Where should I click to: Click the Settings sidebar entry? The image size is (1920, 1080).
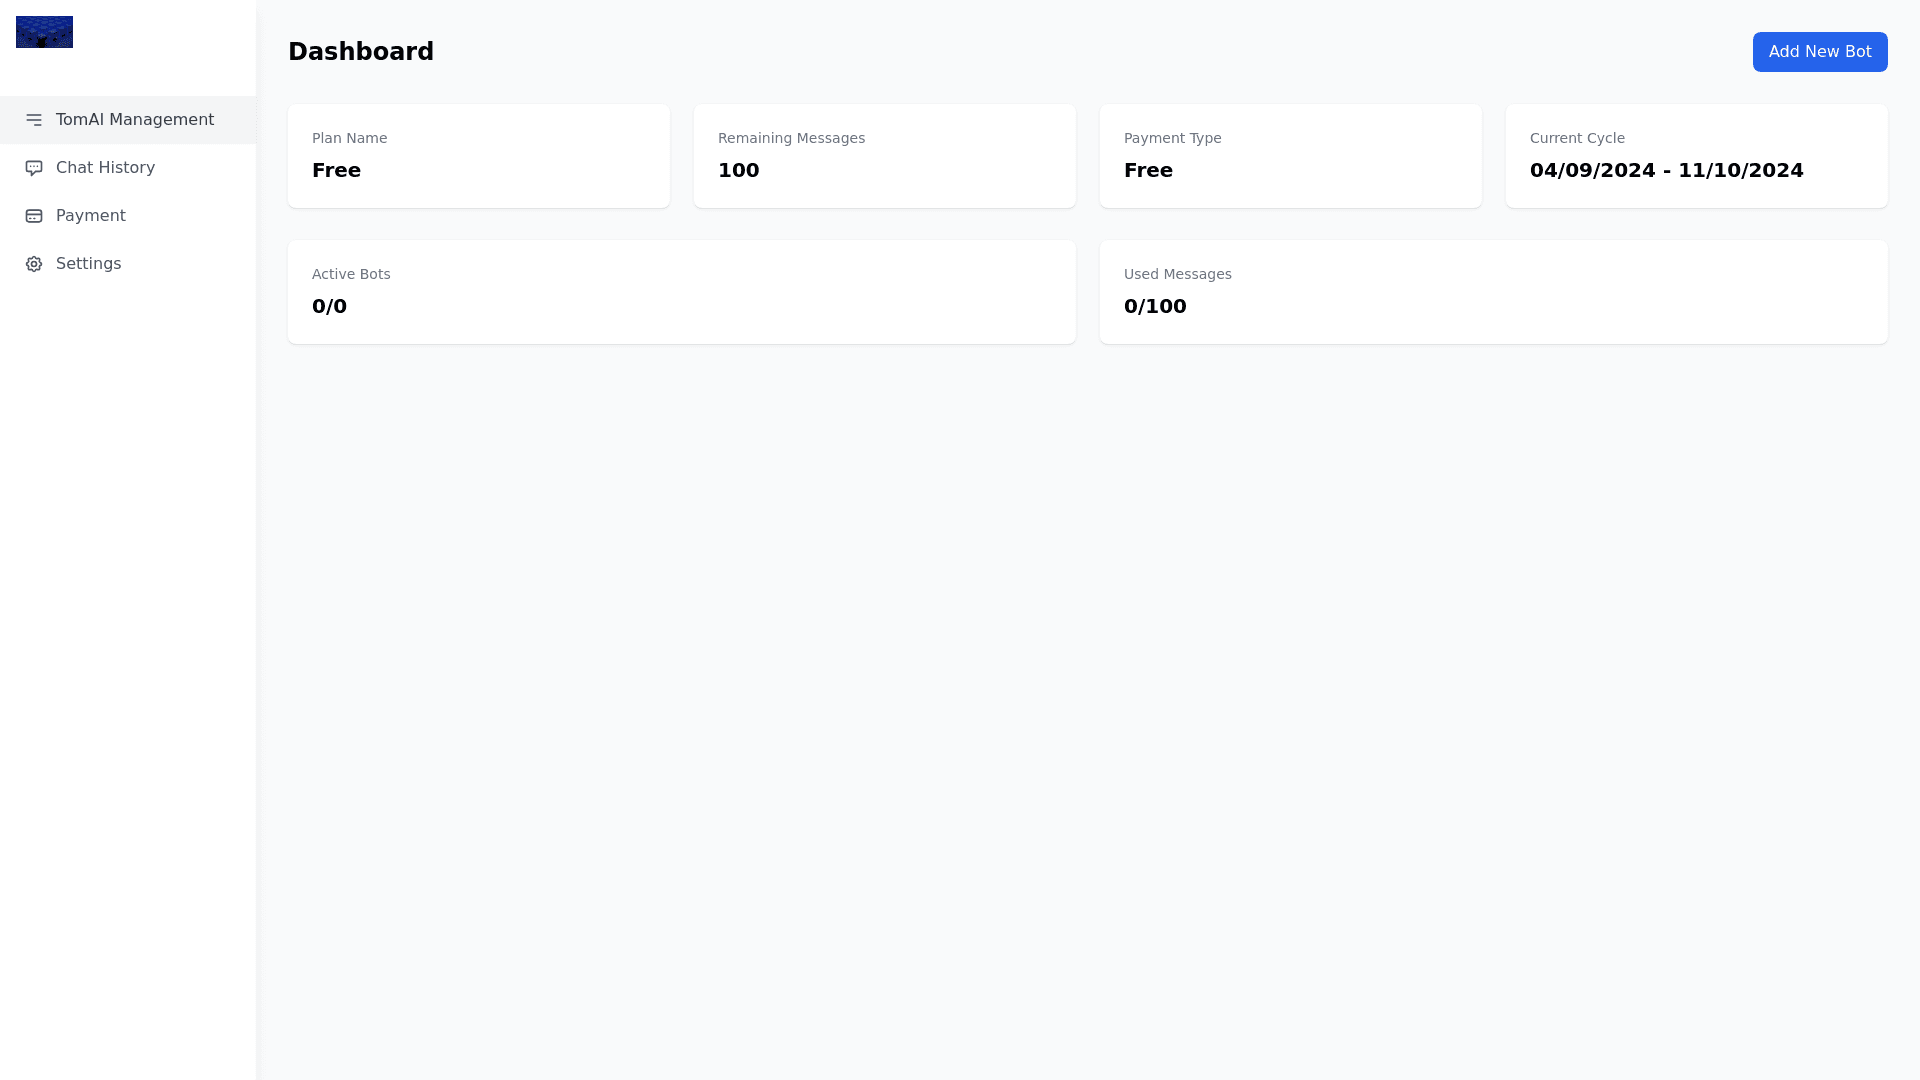coord(88,264)
